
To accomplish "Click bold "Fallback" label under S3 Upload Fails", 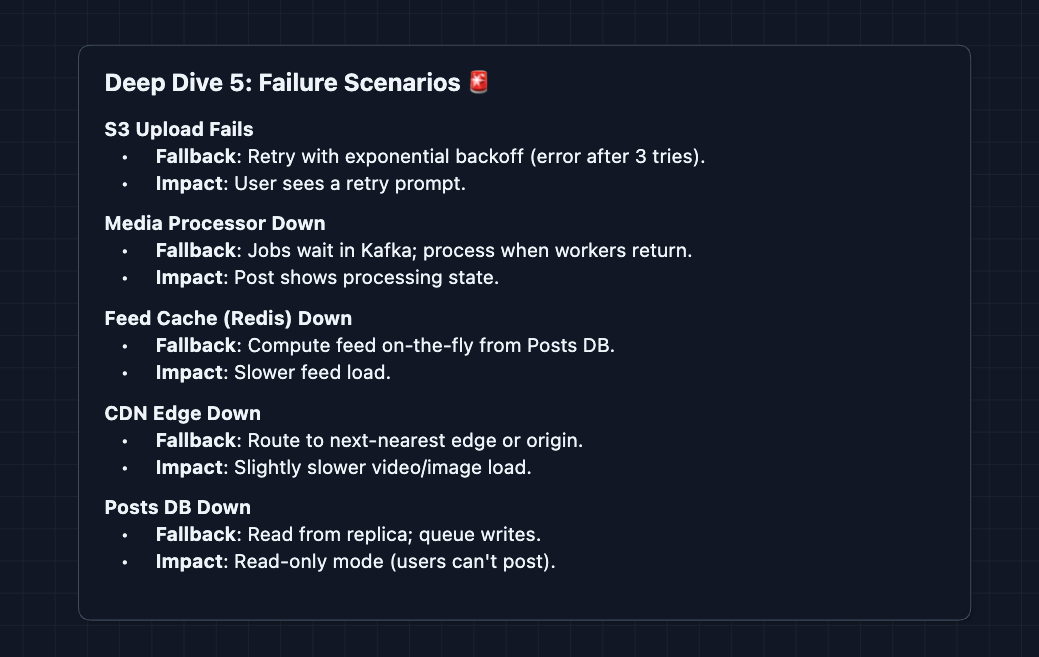I will coord(196,157).
